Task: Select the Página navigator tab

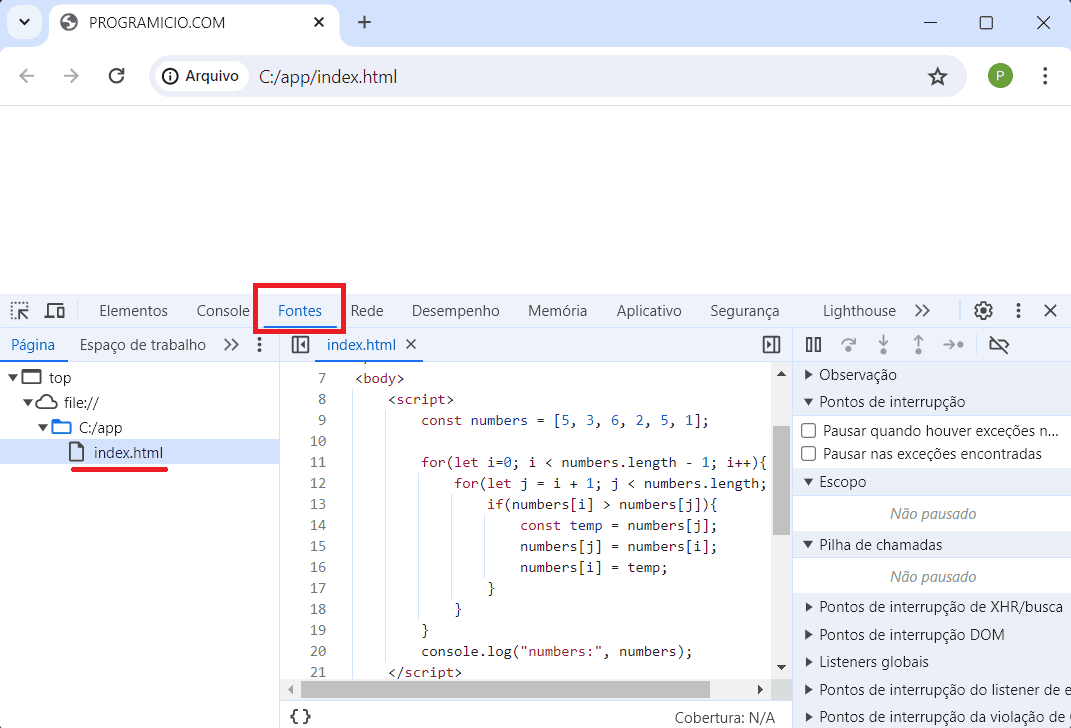Action: [33, 345]
